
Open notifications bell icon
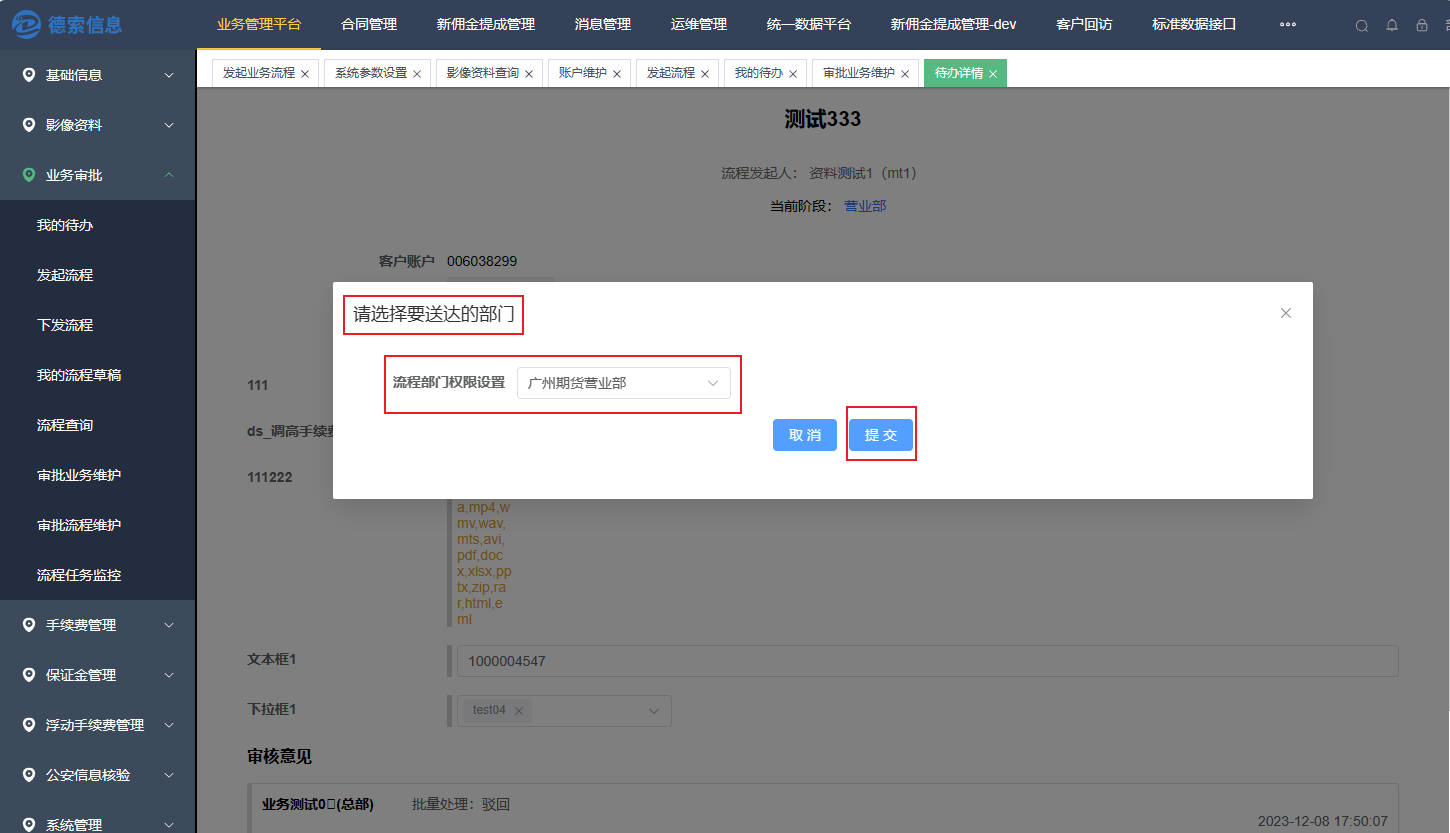(x=1391, y=25)
